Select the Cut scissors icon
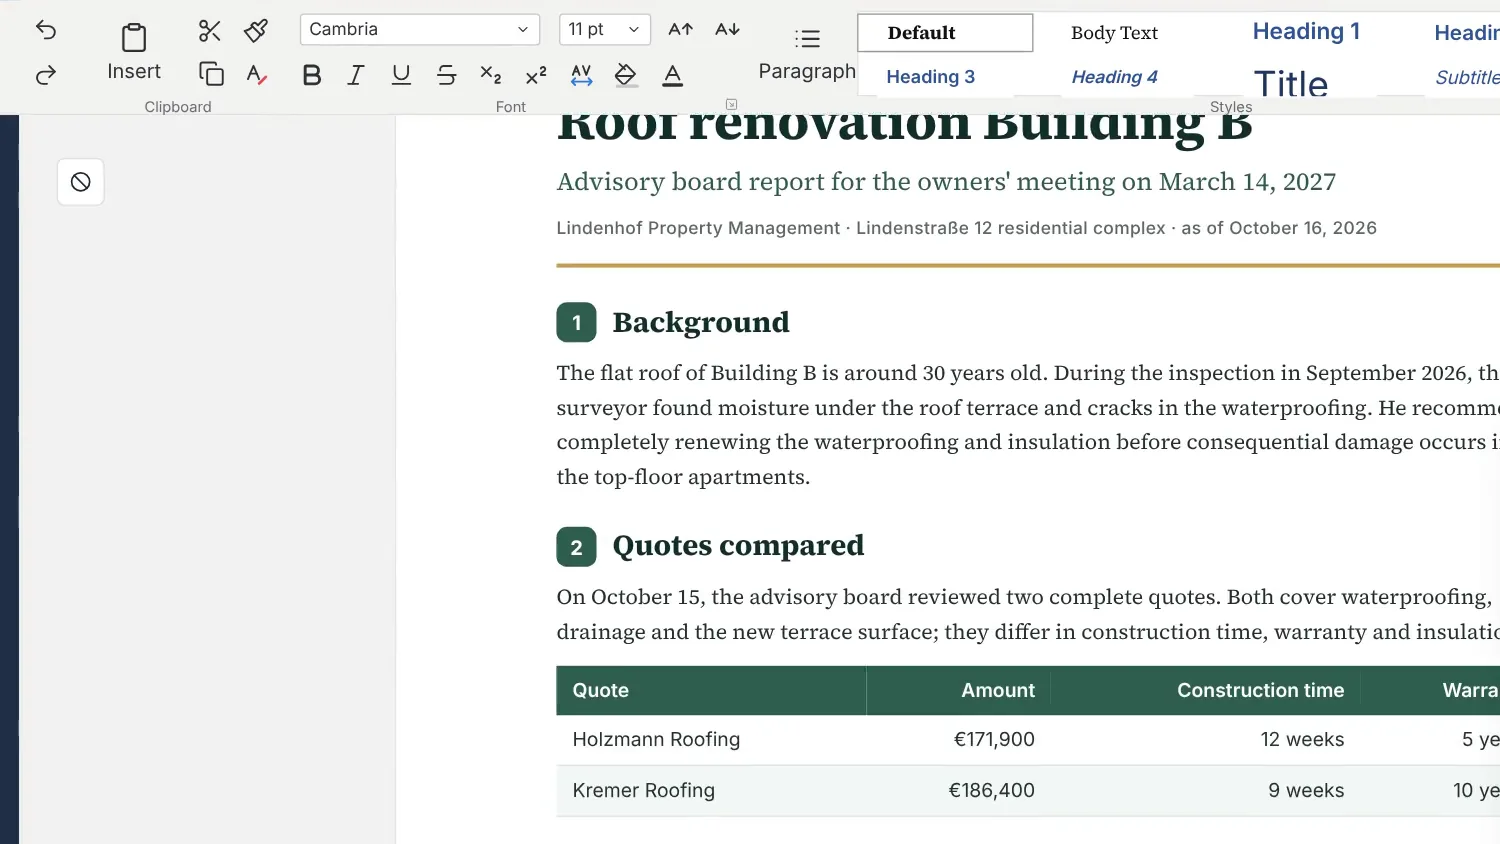Viewport: 1500px width, 844px height. tap(209, 30)
